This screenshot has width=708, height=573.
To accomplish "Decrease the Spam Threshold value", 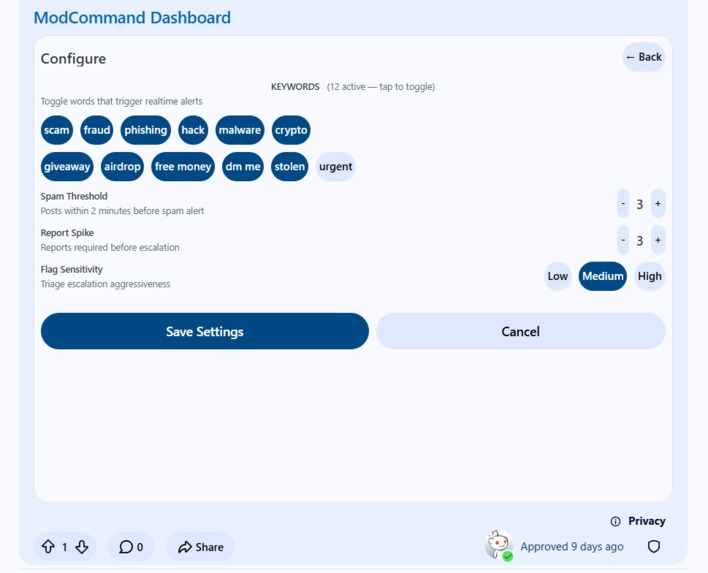I will 623,204.
